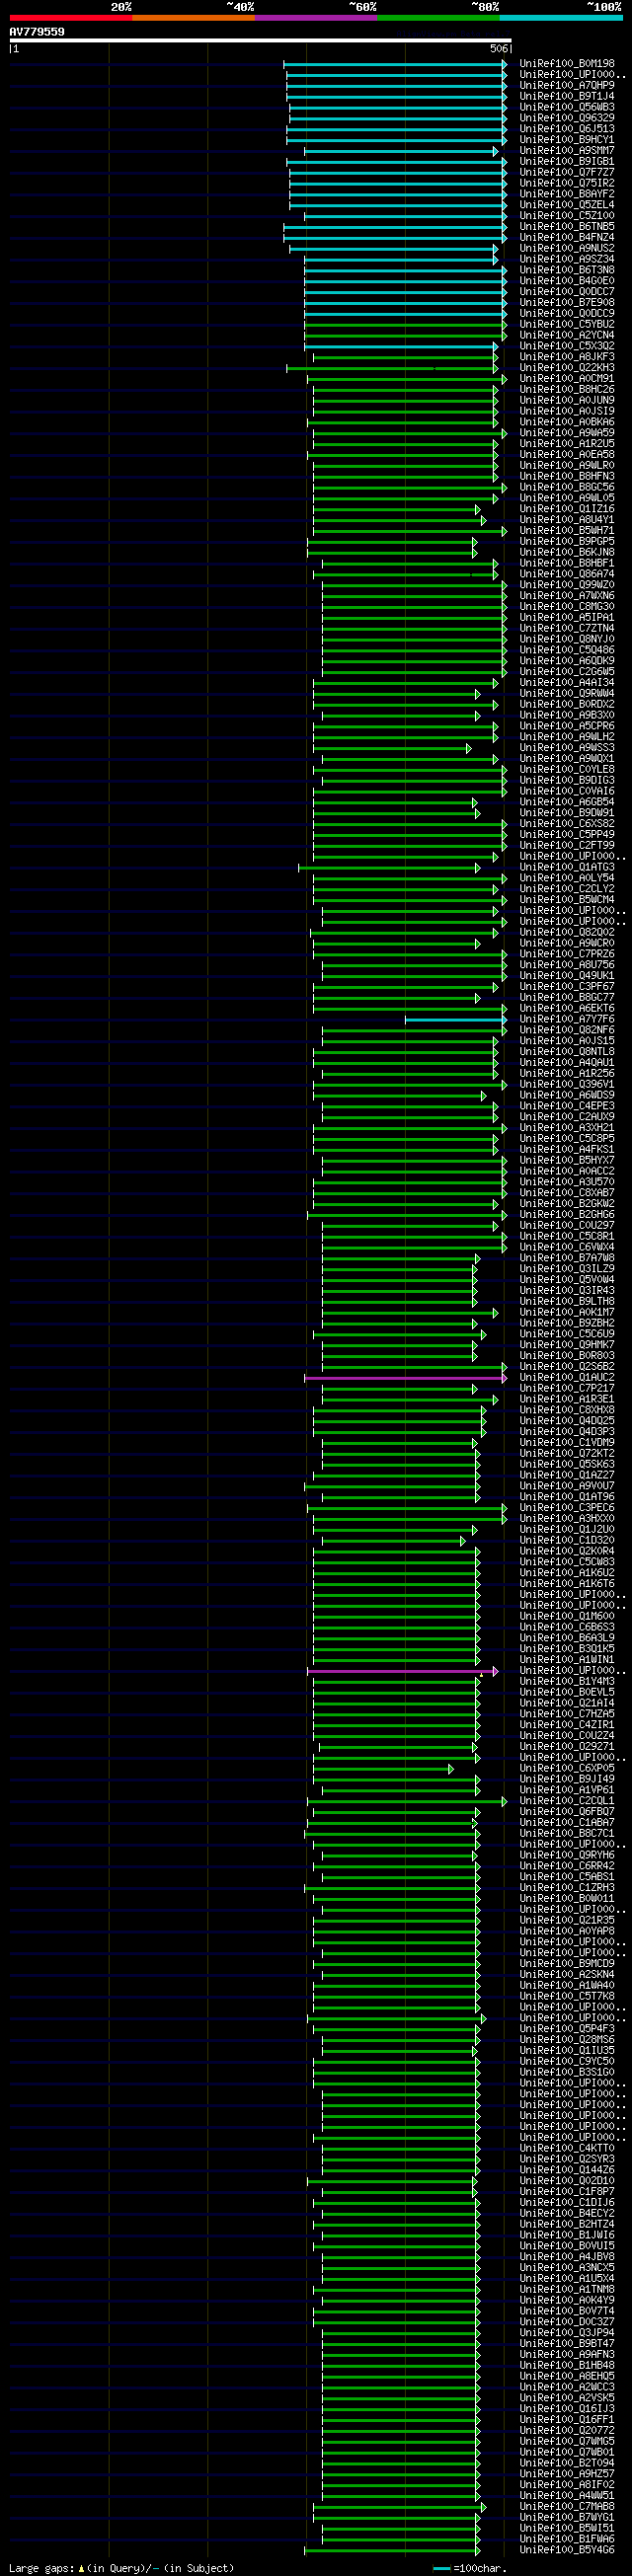
Task: Click the query end position 506
Action: coord(499,49)
